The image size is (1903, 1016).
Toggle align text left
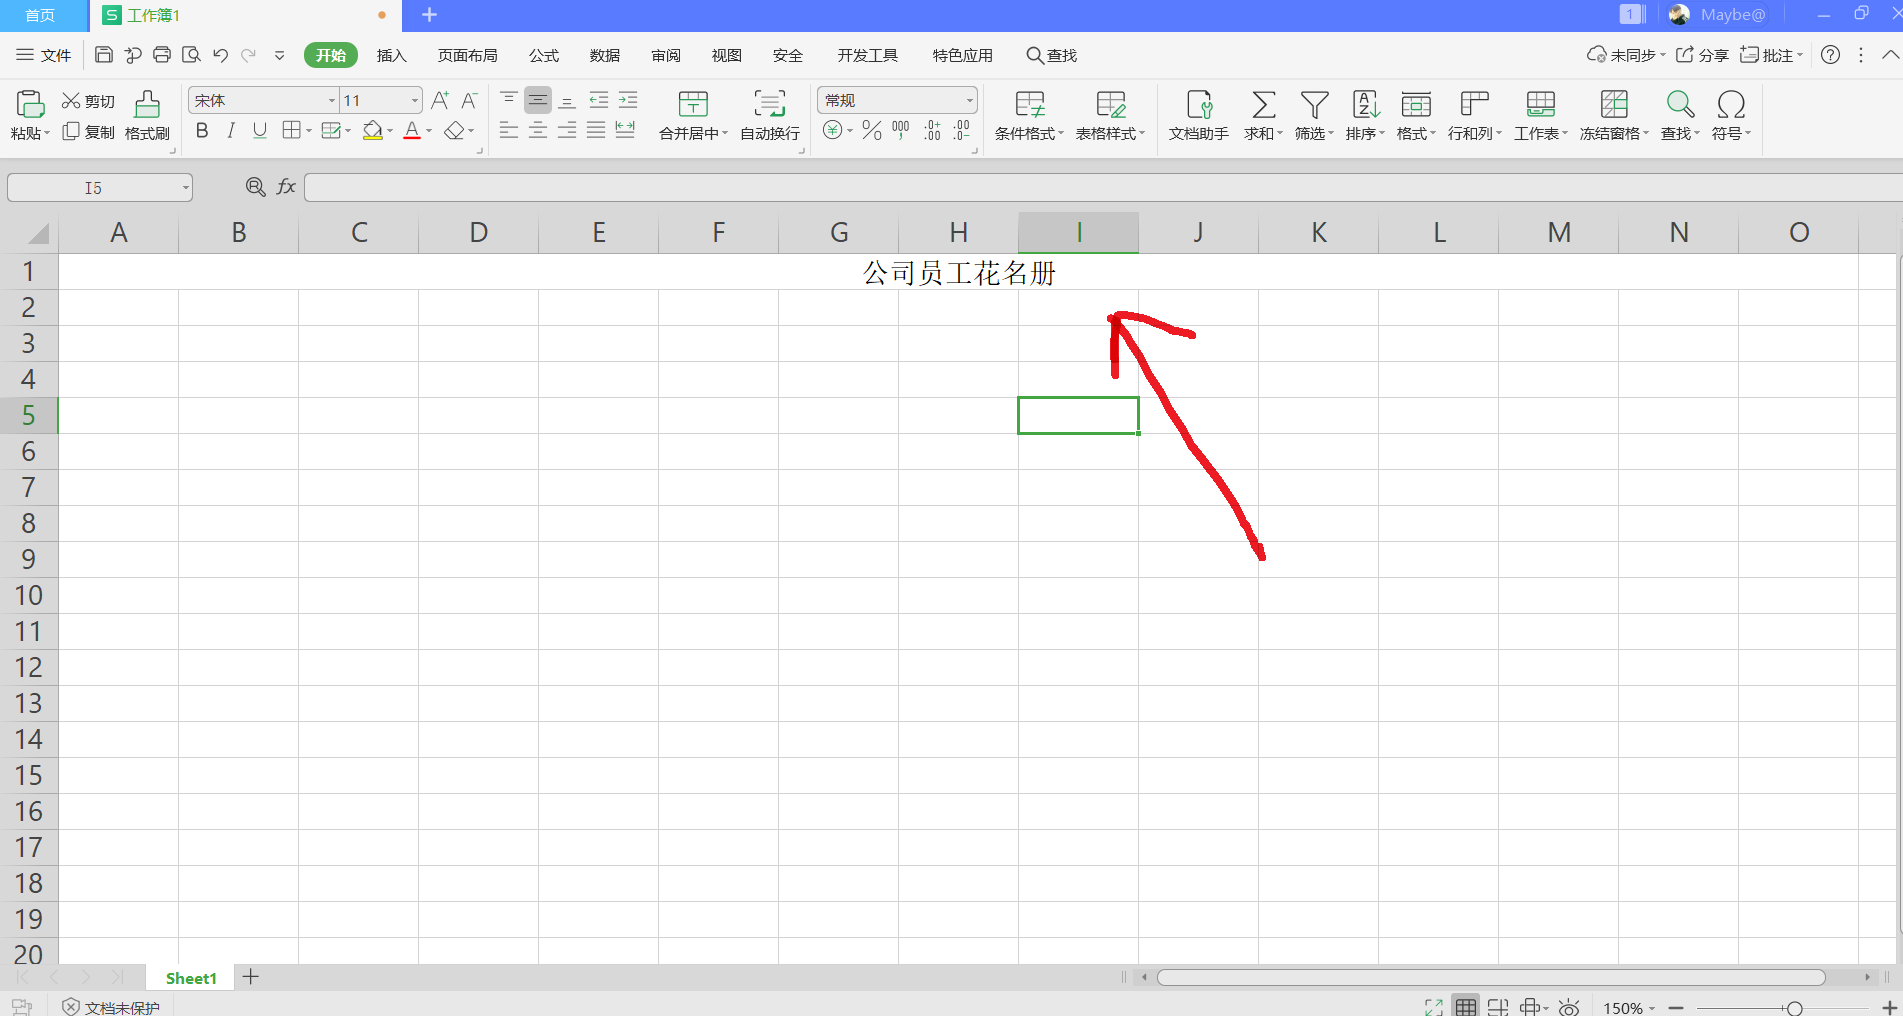tap(508, 130)
